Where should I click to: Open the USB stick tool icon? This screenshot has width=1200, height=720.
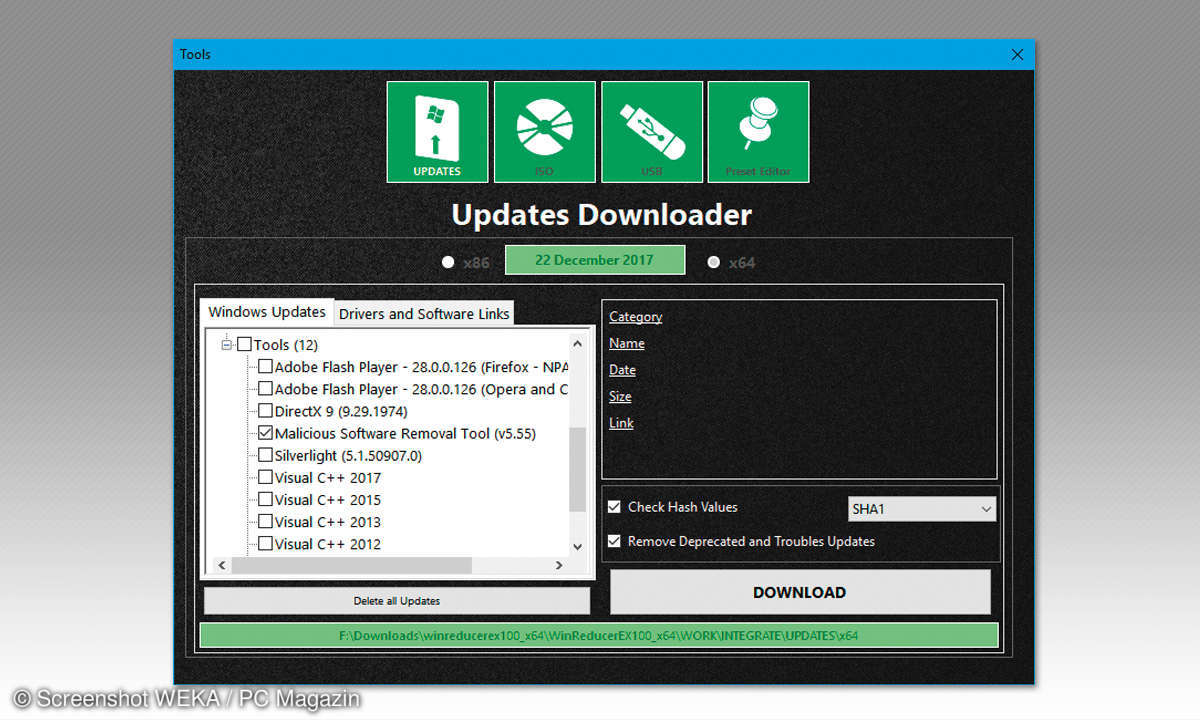tap(651, 132)
